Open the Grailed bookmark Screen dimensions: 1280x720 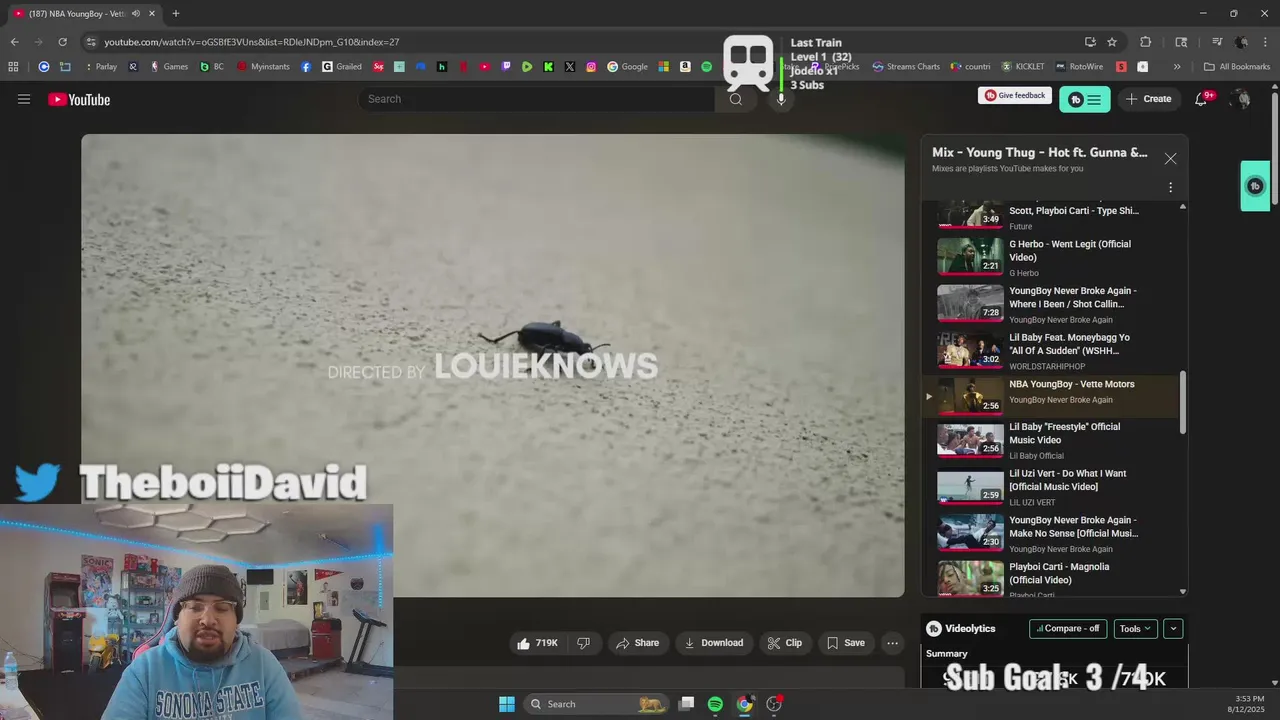pyautogui.click(x=342, y=67)
